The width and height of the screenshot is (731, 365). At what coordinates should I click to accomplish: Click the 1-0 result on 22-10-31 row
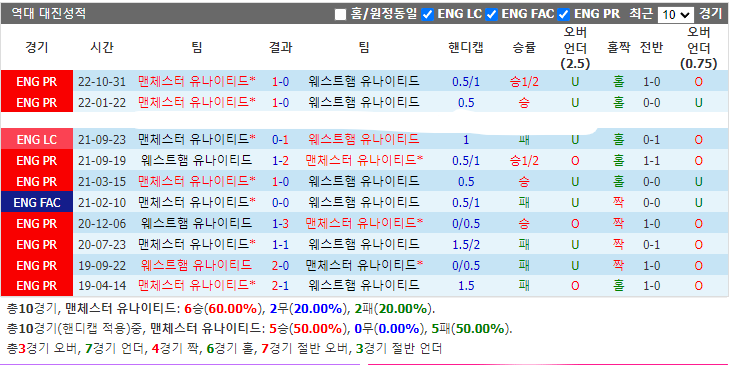tap(280, 82)
